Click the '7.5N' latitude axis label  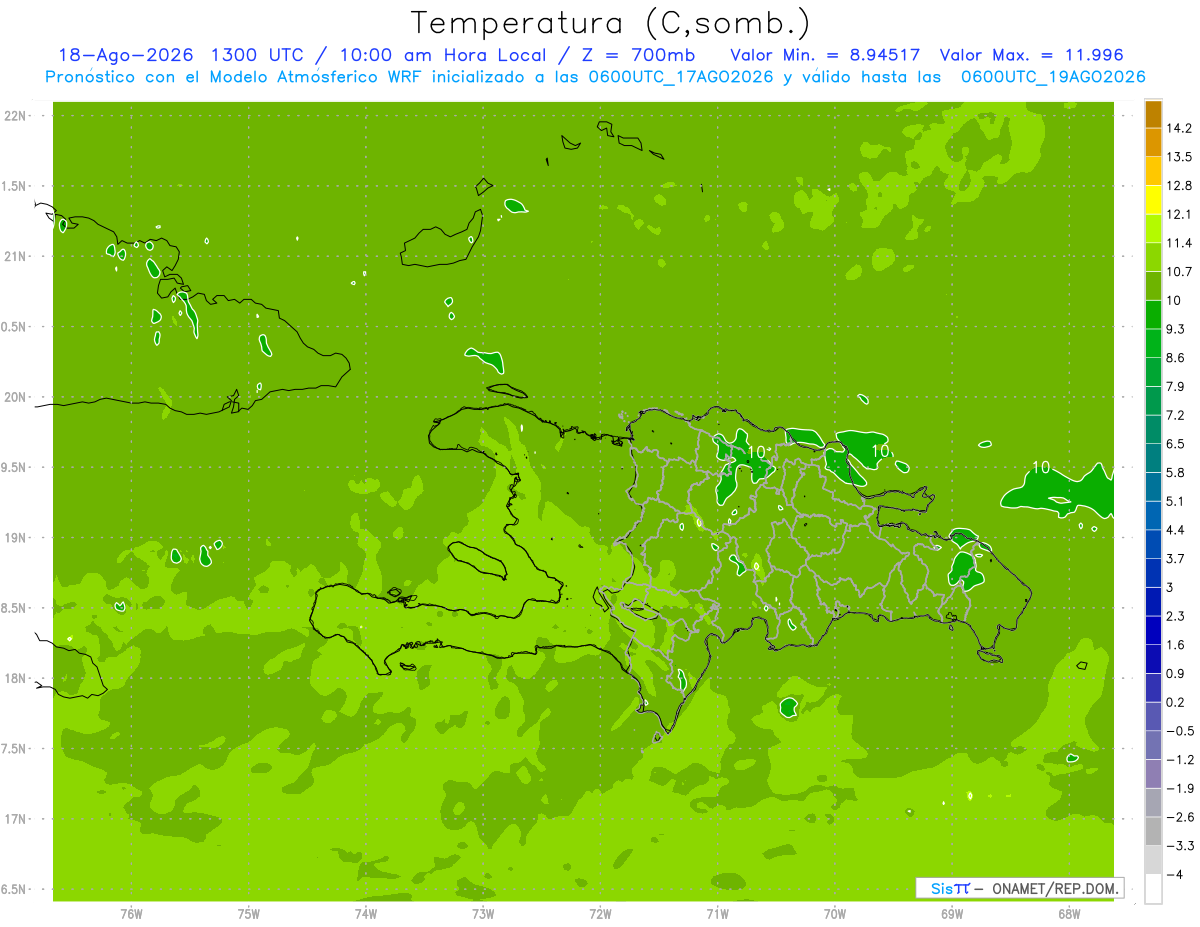click(15, 749)
